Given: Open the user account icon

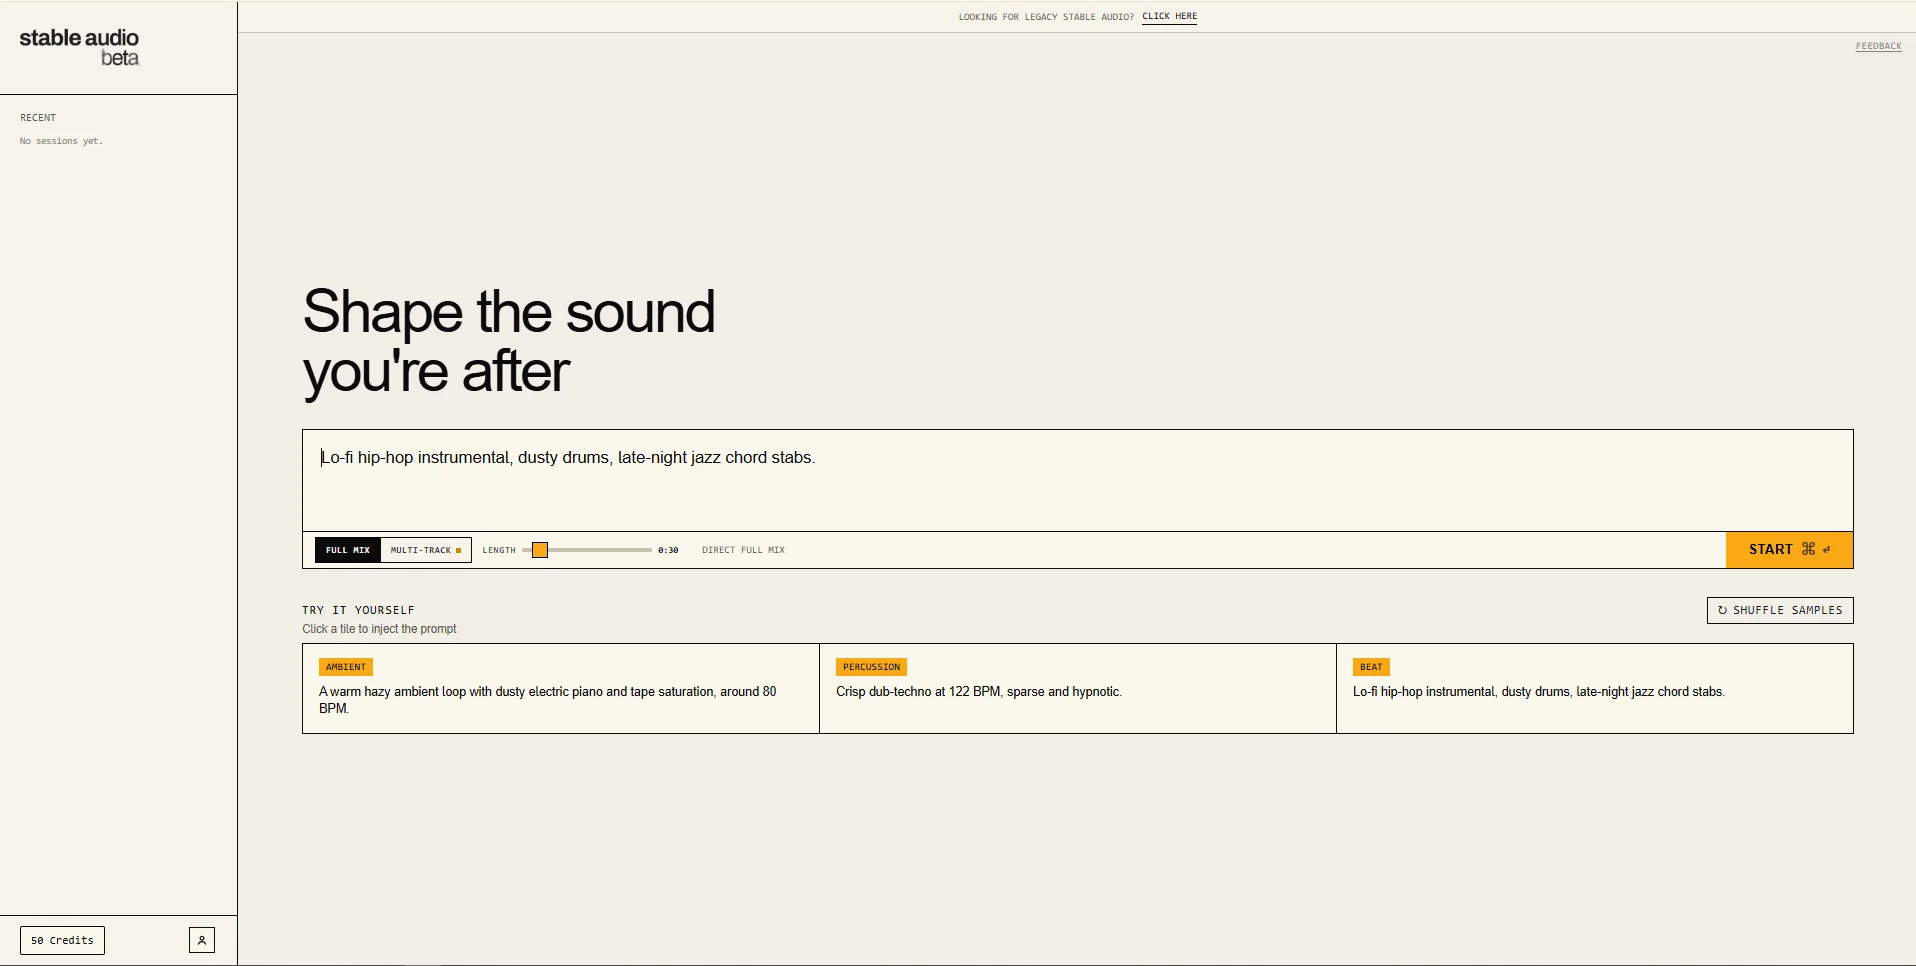Looking at the screenshot, I should click(202, 940).
